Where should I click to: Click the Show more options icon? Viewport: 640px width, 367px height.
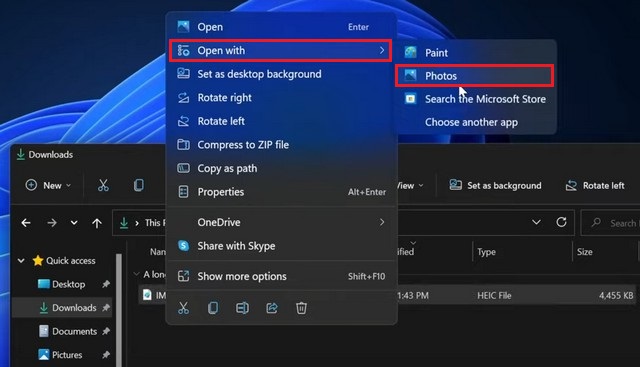click(184, 276)
